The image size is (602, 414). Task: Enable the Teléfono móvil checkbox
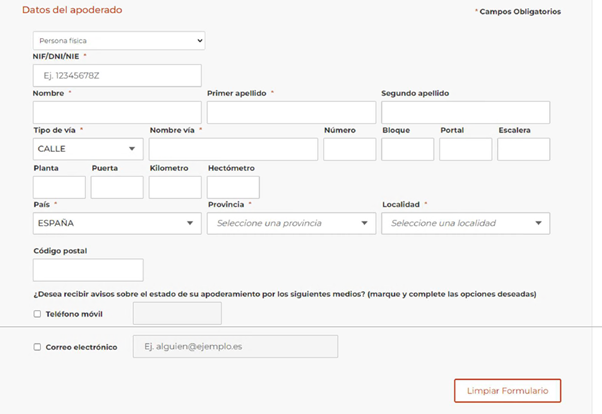pyautogui.click(x=38, y=314)
